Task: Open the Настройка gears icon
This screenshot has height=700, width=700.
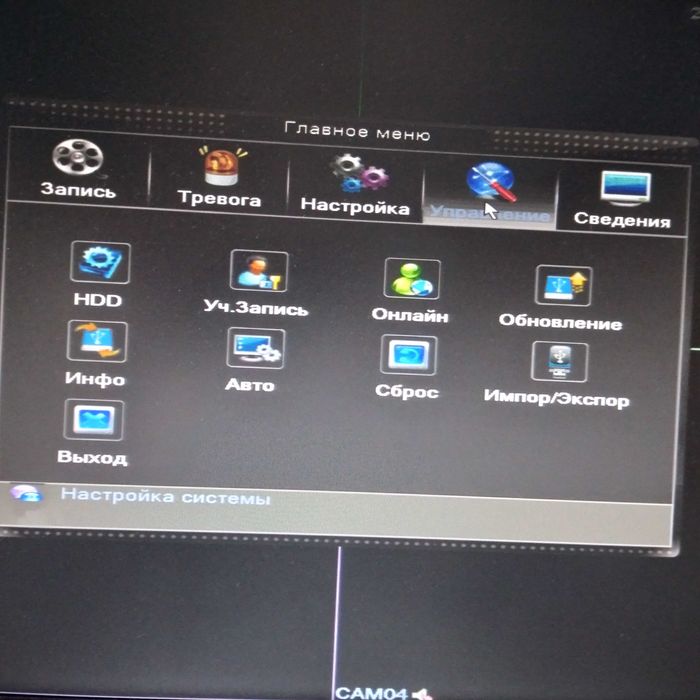Action: pyautogui.click(x=359, y=174)
